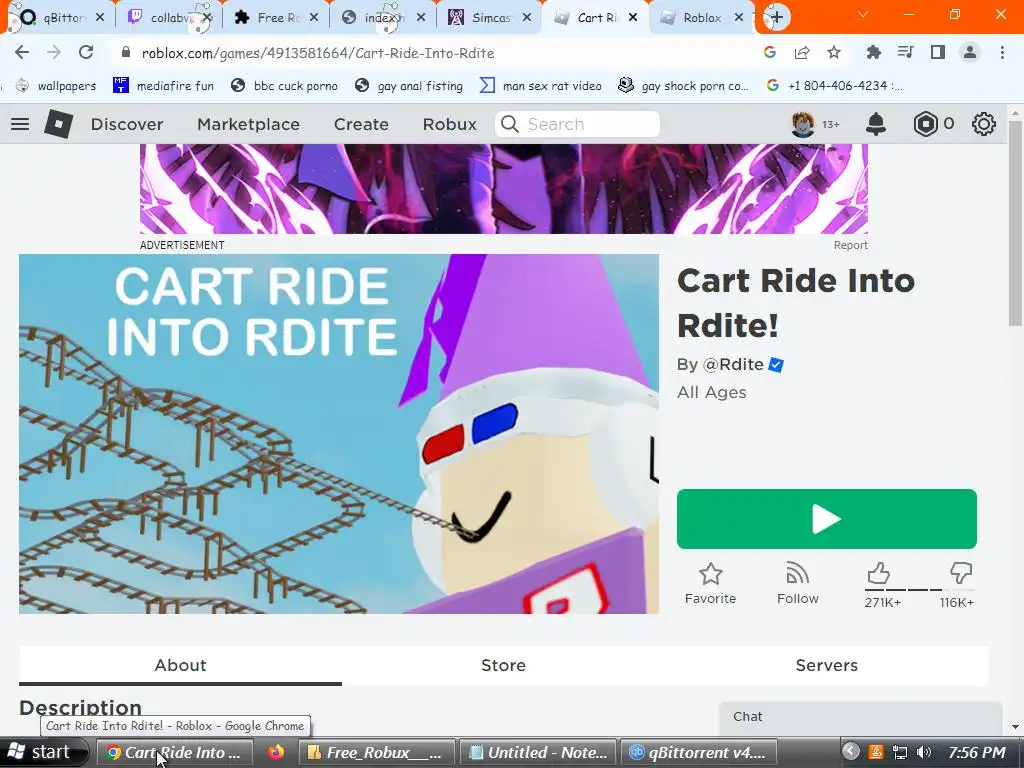Open the Create menu item

[x=361, y=124]
